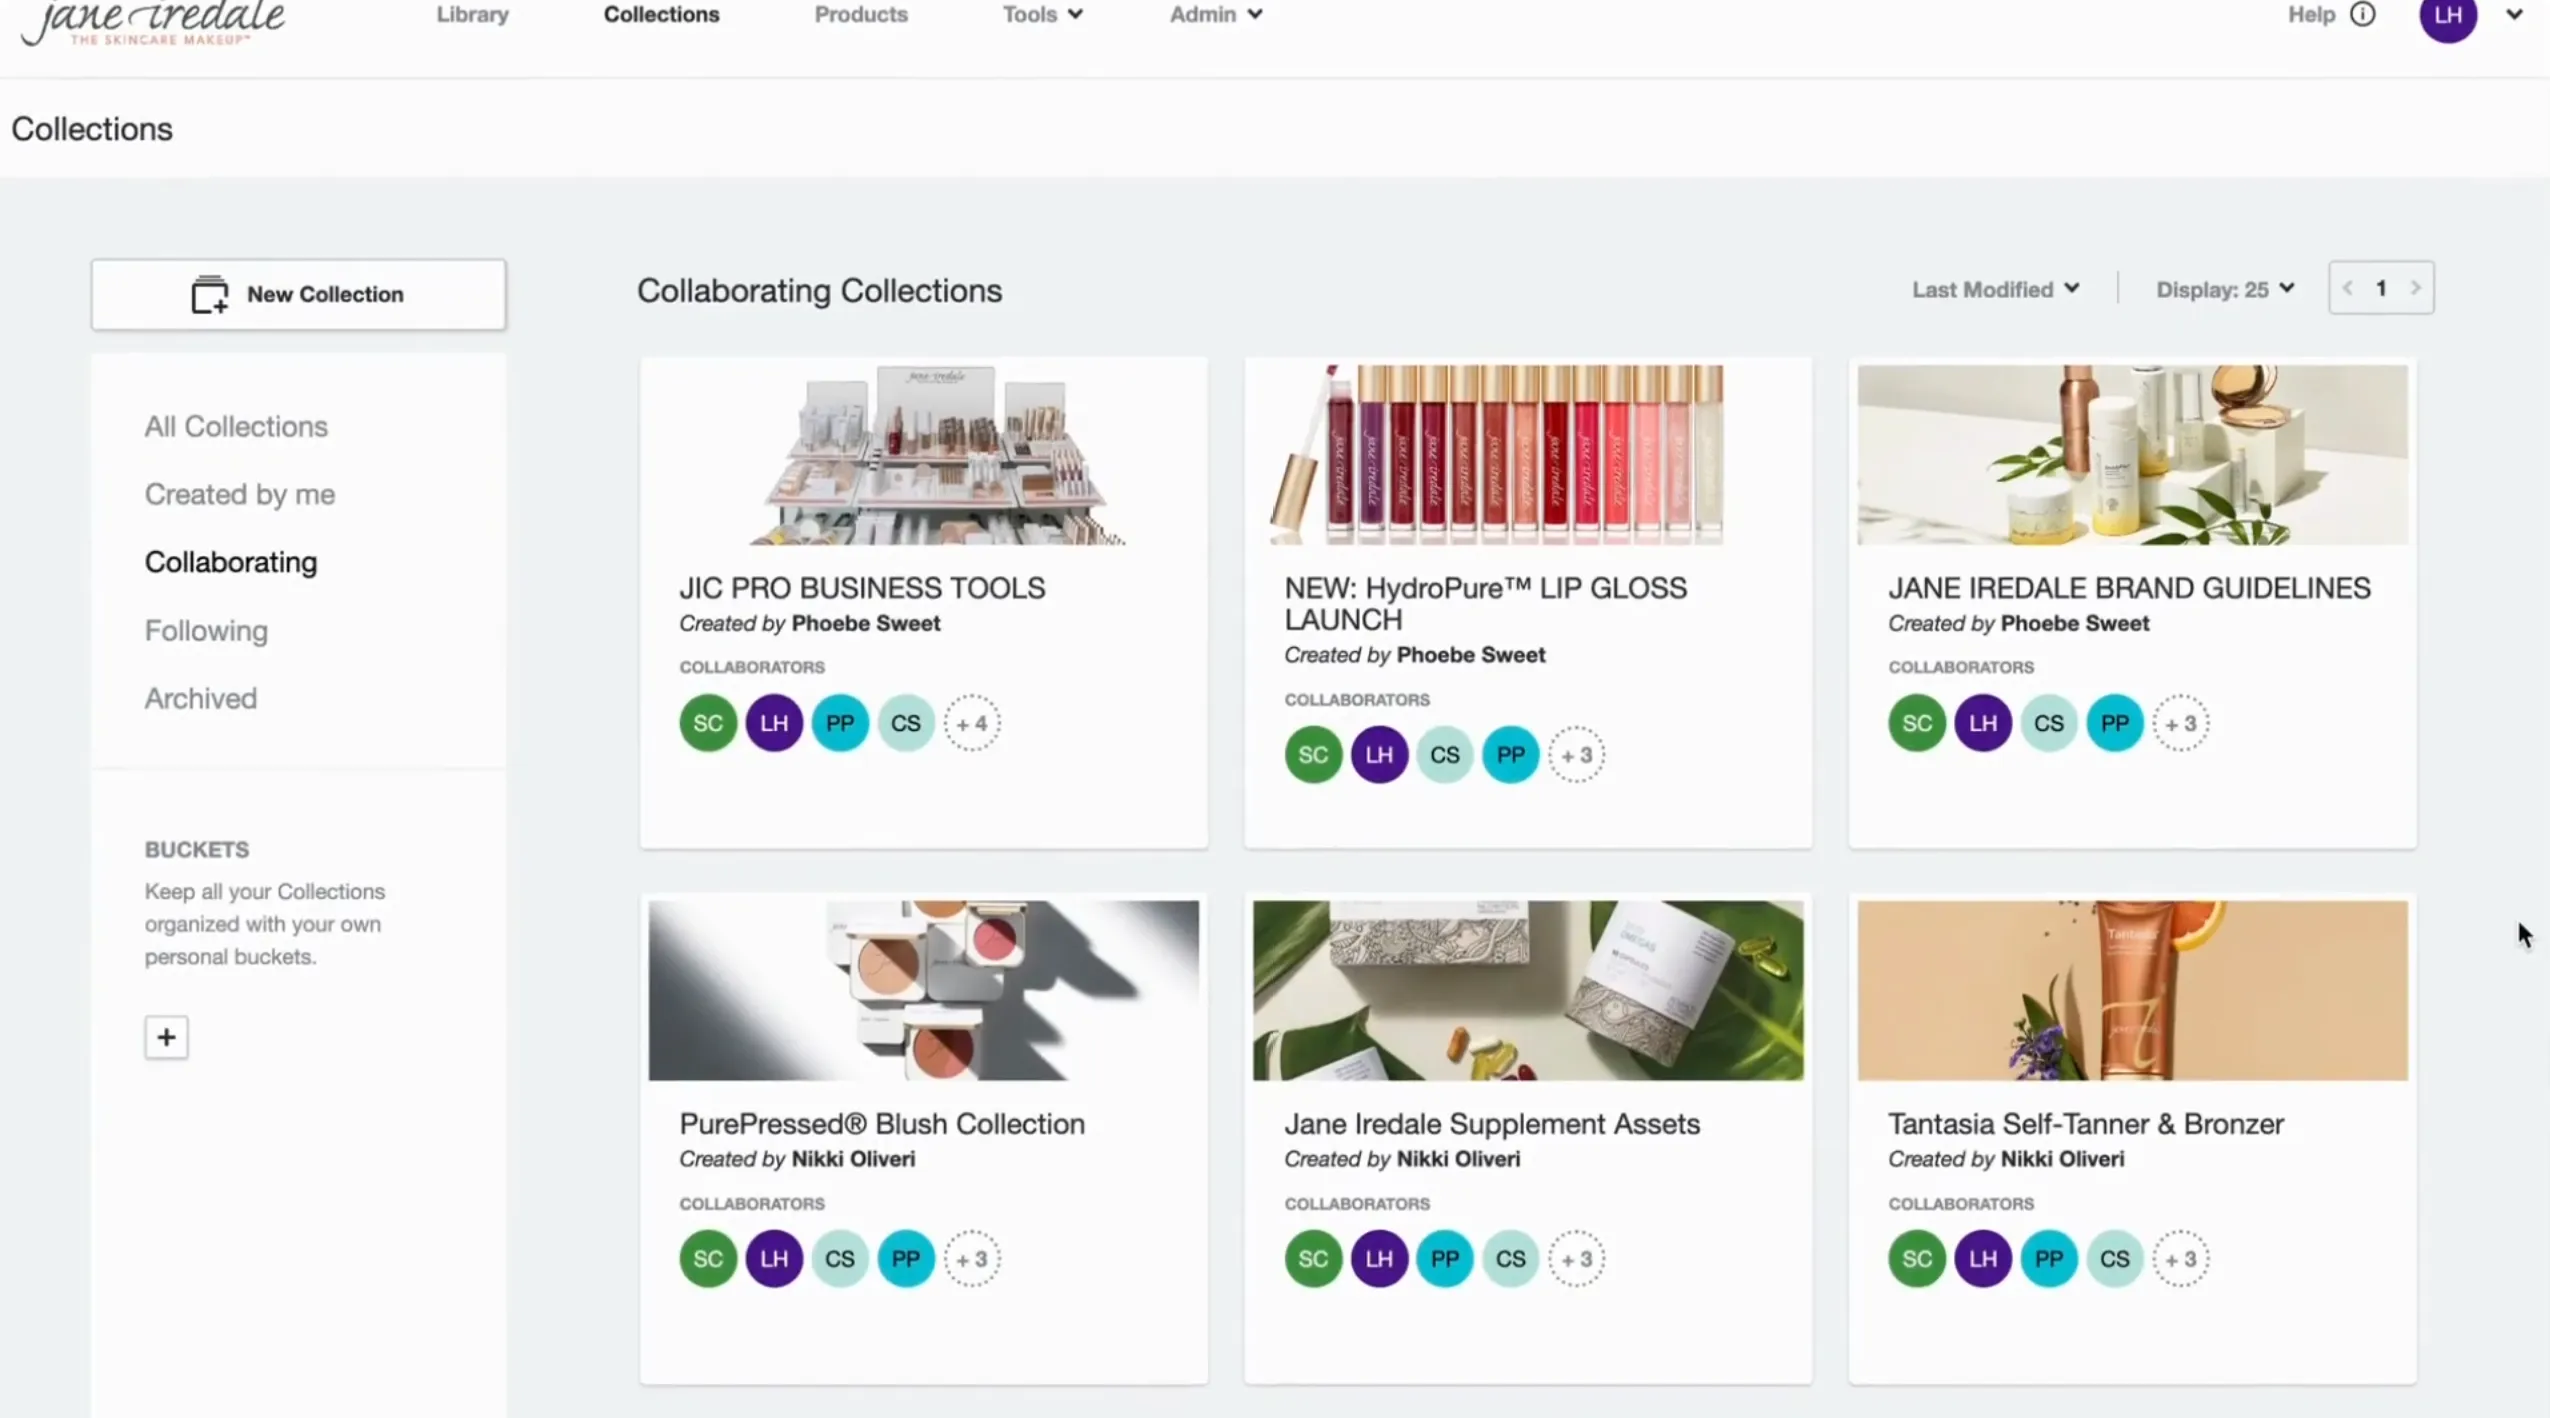Open the Jane Iredale Supplement Assets title
This screenshot has height=1418, width=2550.
1492,1124
